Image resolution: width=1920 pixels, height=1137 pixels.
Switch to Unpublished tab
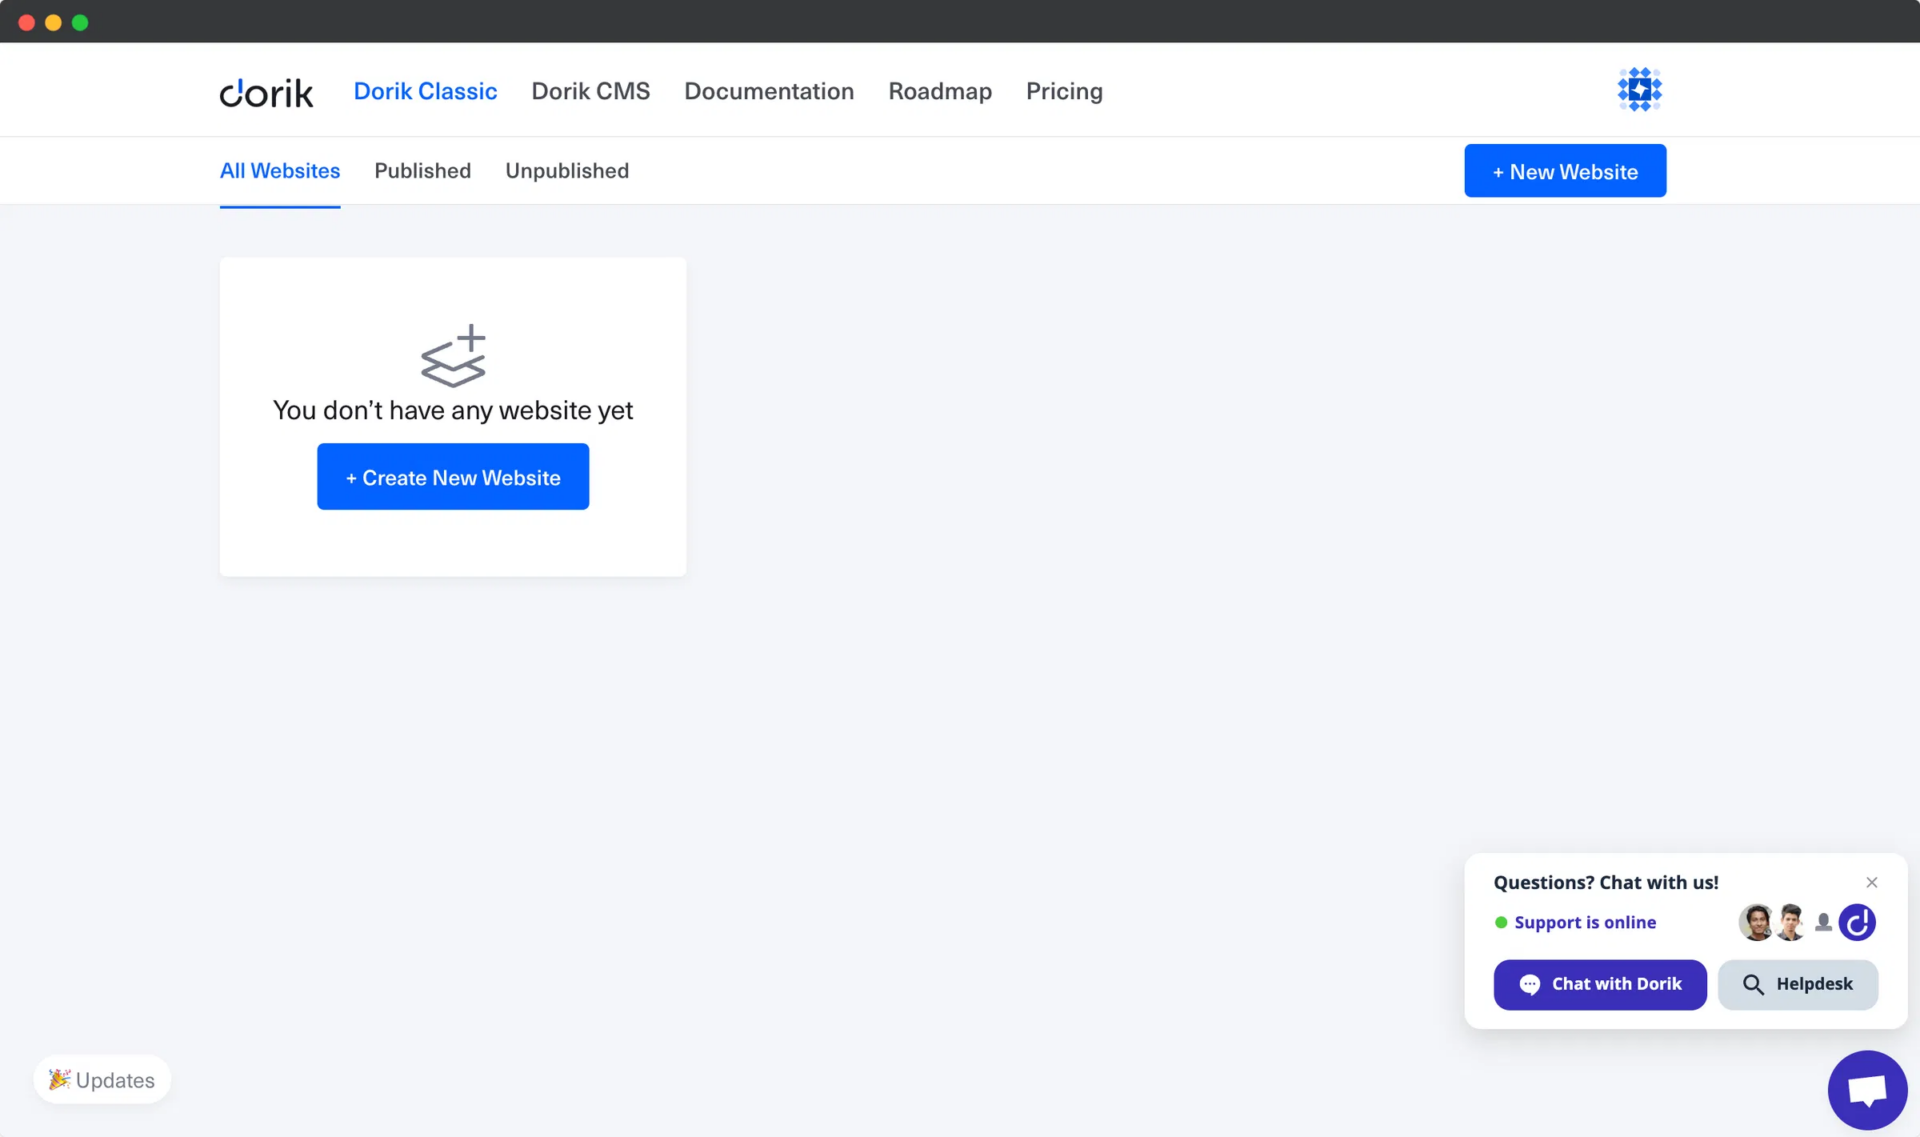pyautogui.click(x=566, y=171)
